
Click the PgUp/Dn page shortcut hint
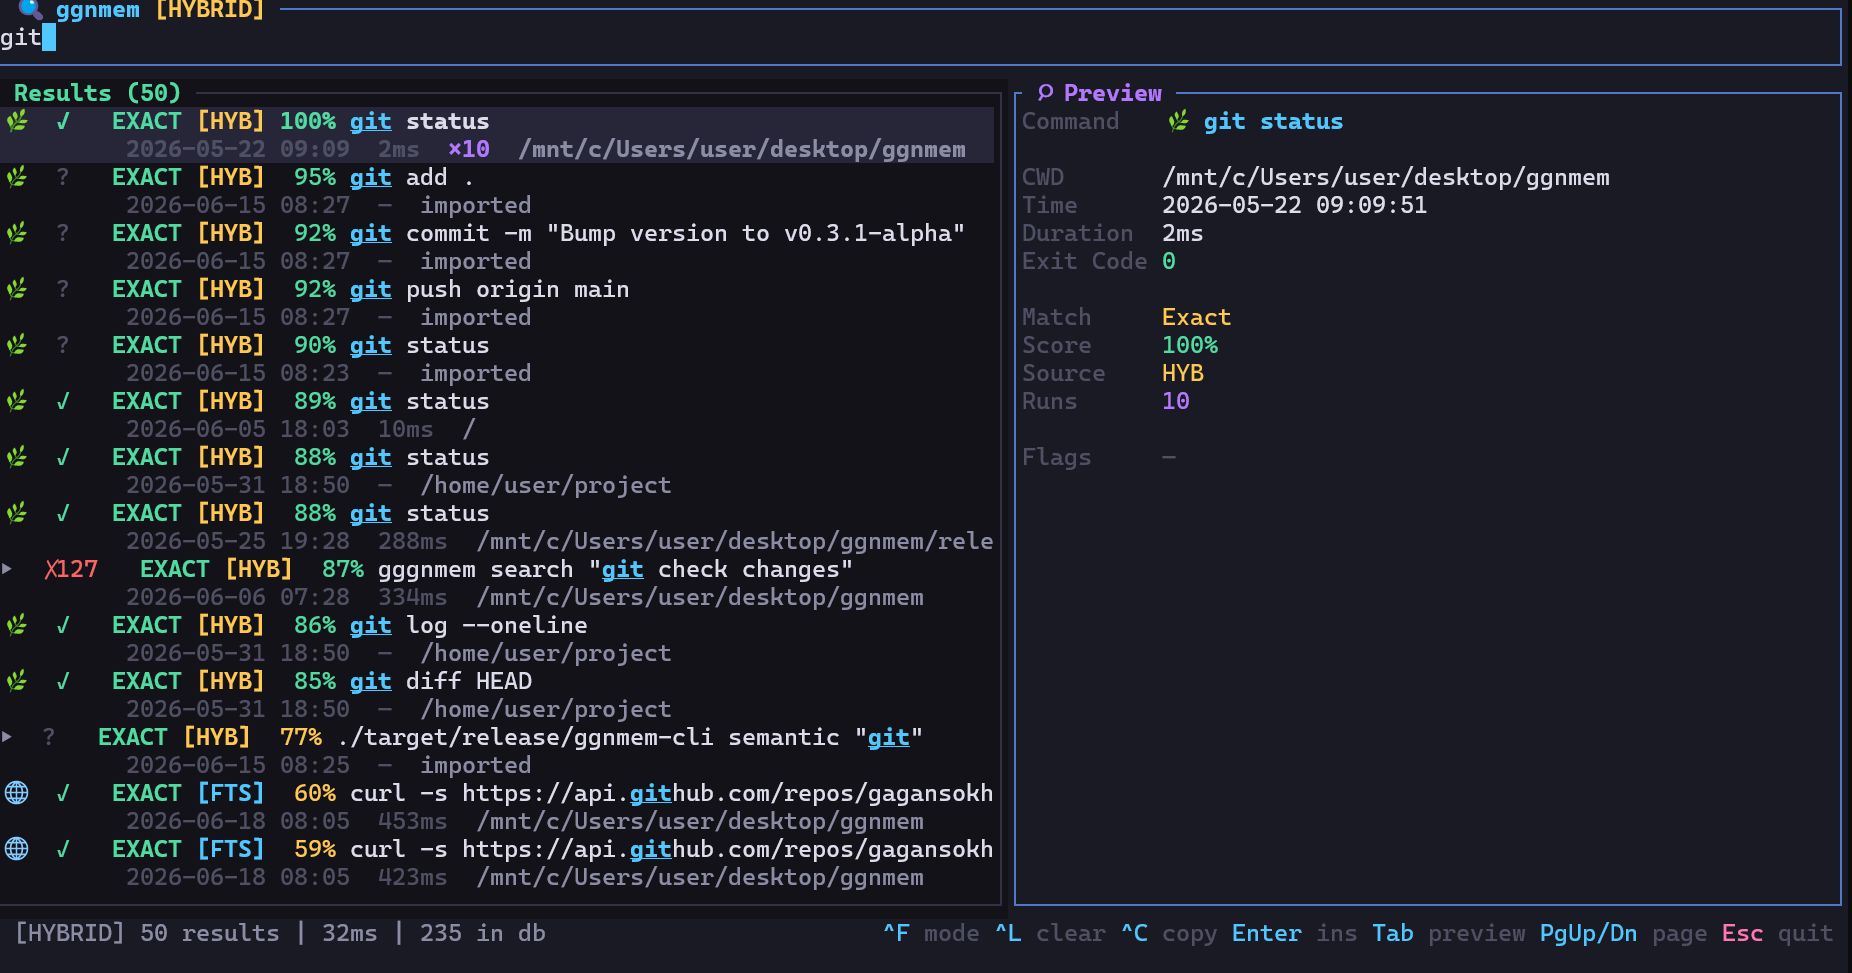pos(1623,933)
